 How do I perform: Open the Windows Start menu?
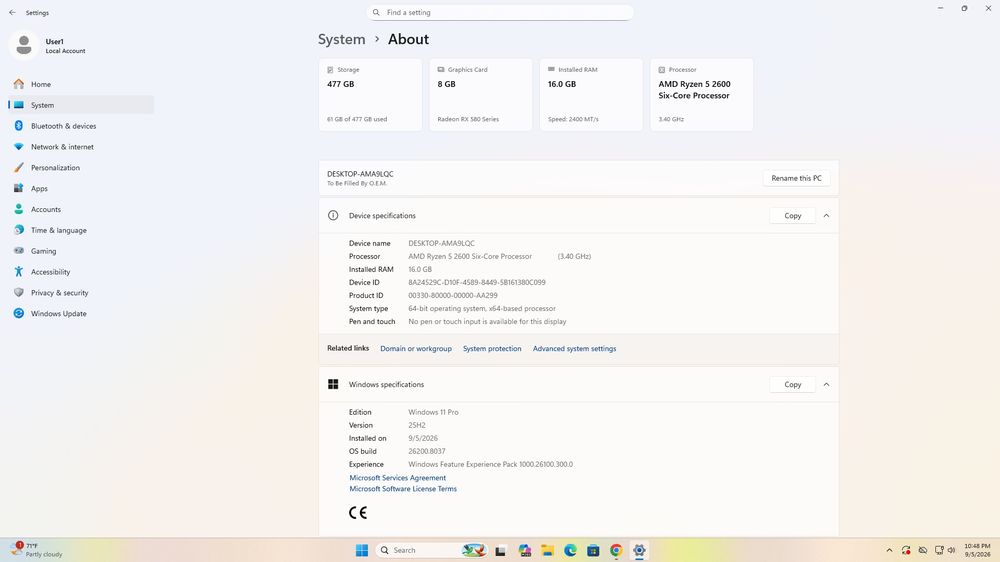point(362,550)
